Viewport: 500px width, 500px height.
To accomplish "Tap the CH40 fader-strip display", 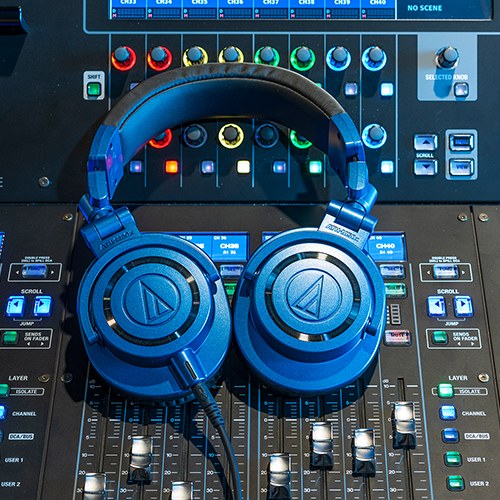I will [386, 247].
